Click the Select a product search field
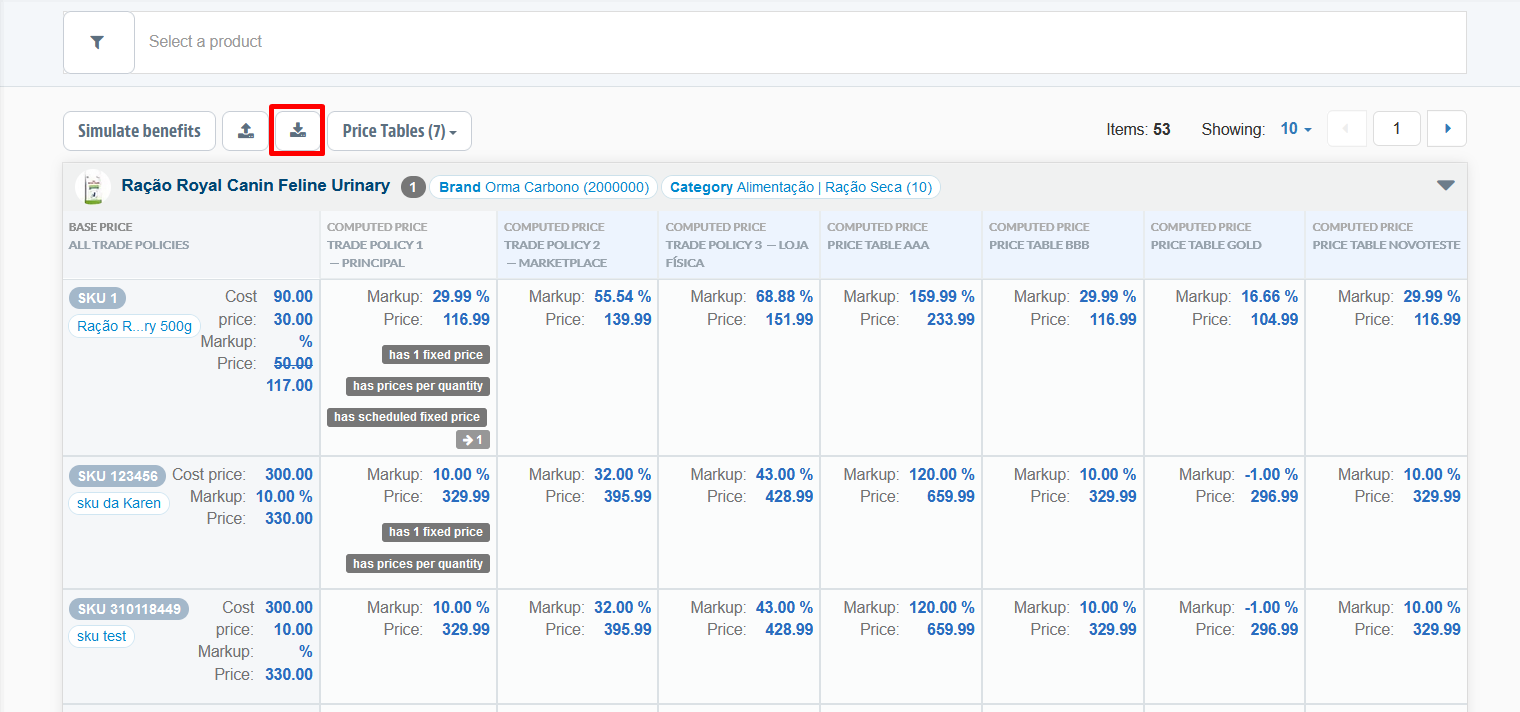This screenshot has width=1520, height=712. pos(800,42)
